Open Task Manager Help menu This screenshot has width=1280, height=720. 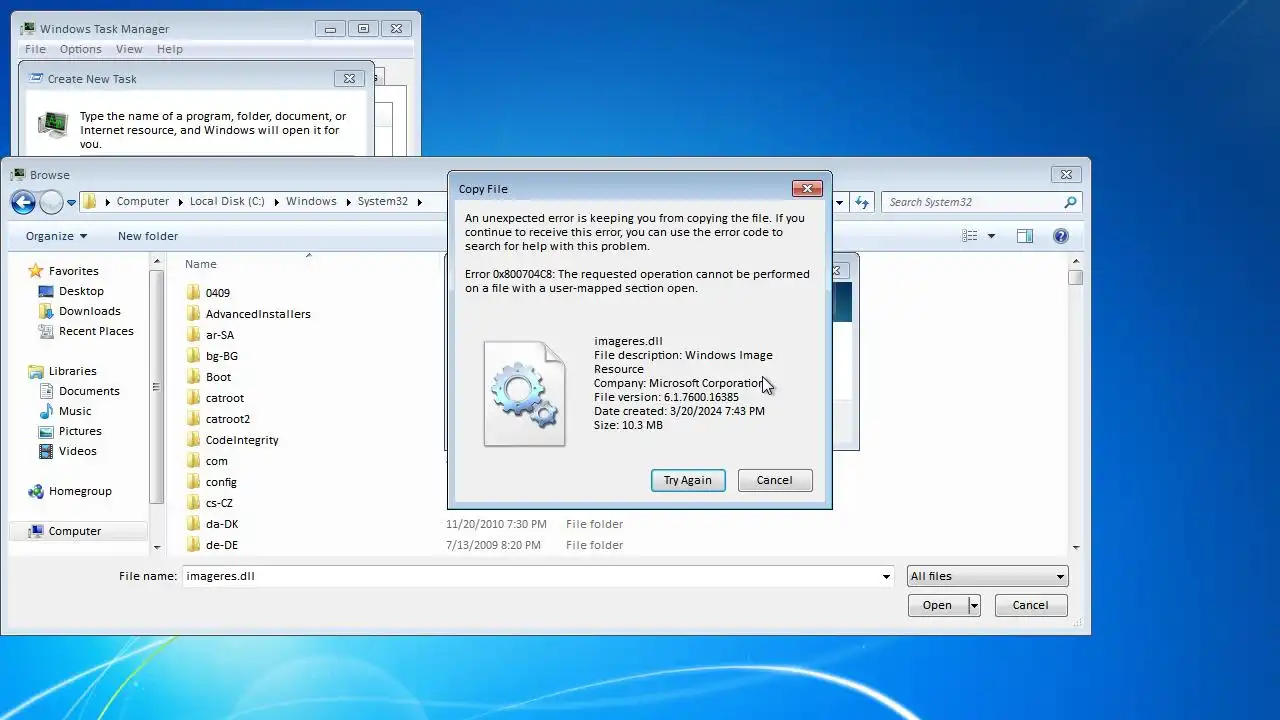pyautogui.click(x=170, y=49)
